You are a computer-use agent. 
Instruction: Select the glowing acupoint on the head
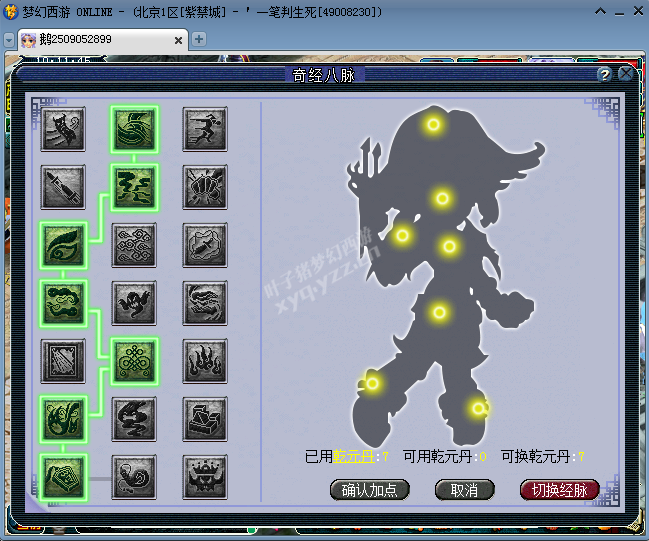tap(433, 124)
